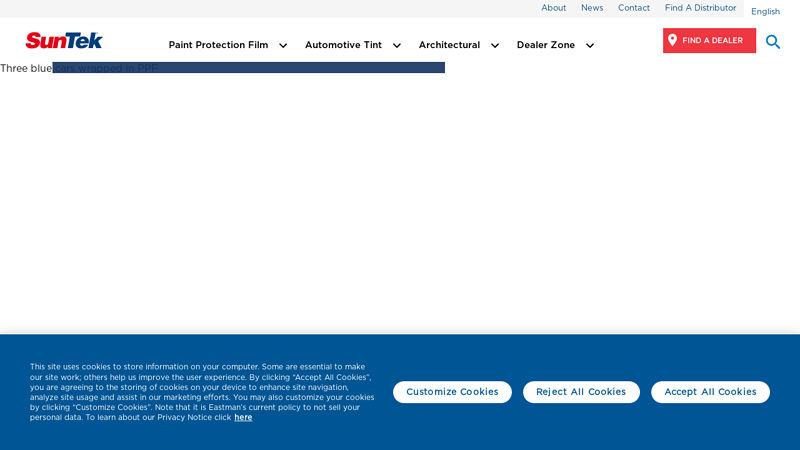The height and width of the screenshot is (450, 800).
Task: Click the Three blue cars banner image
Action: (x=222, y=68)
